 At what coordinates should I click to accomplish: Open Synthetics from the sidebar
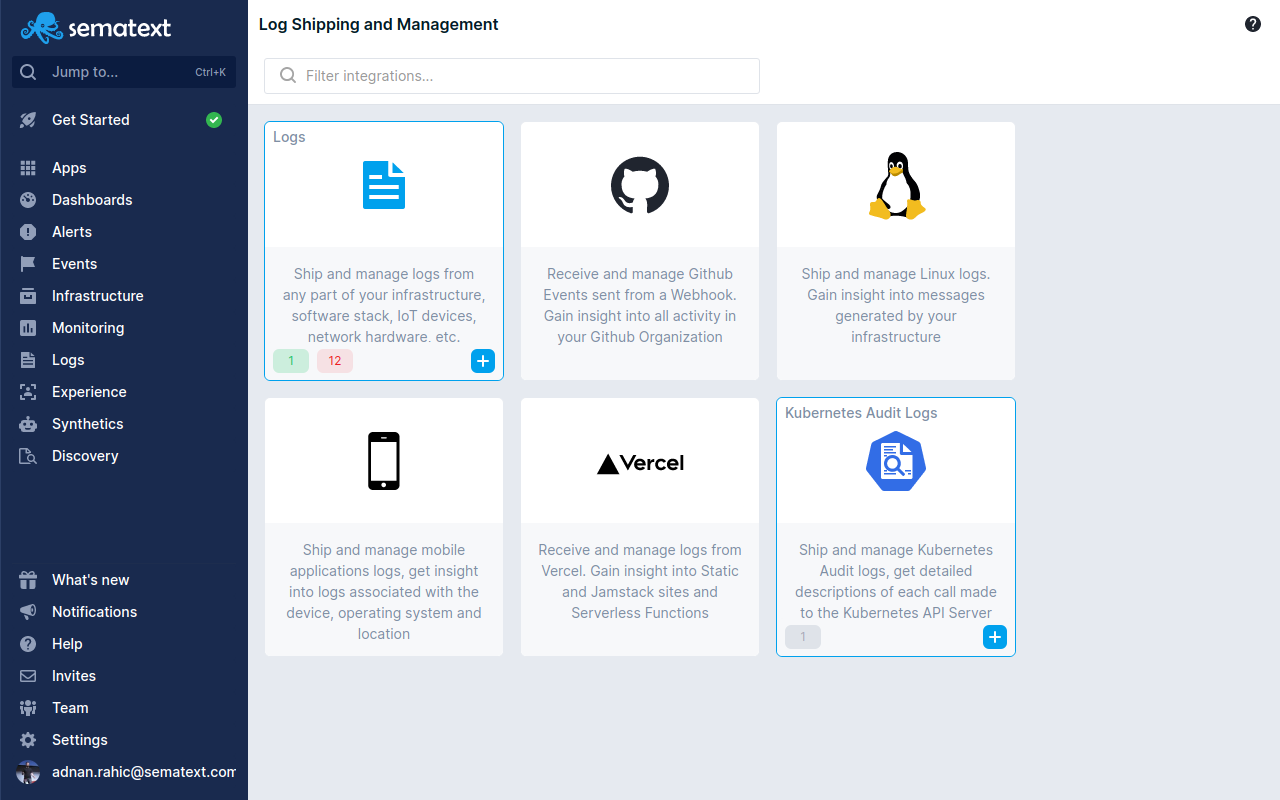pyautogui.click(x=124, y=424)
